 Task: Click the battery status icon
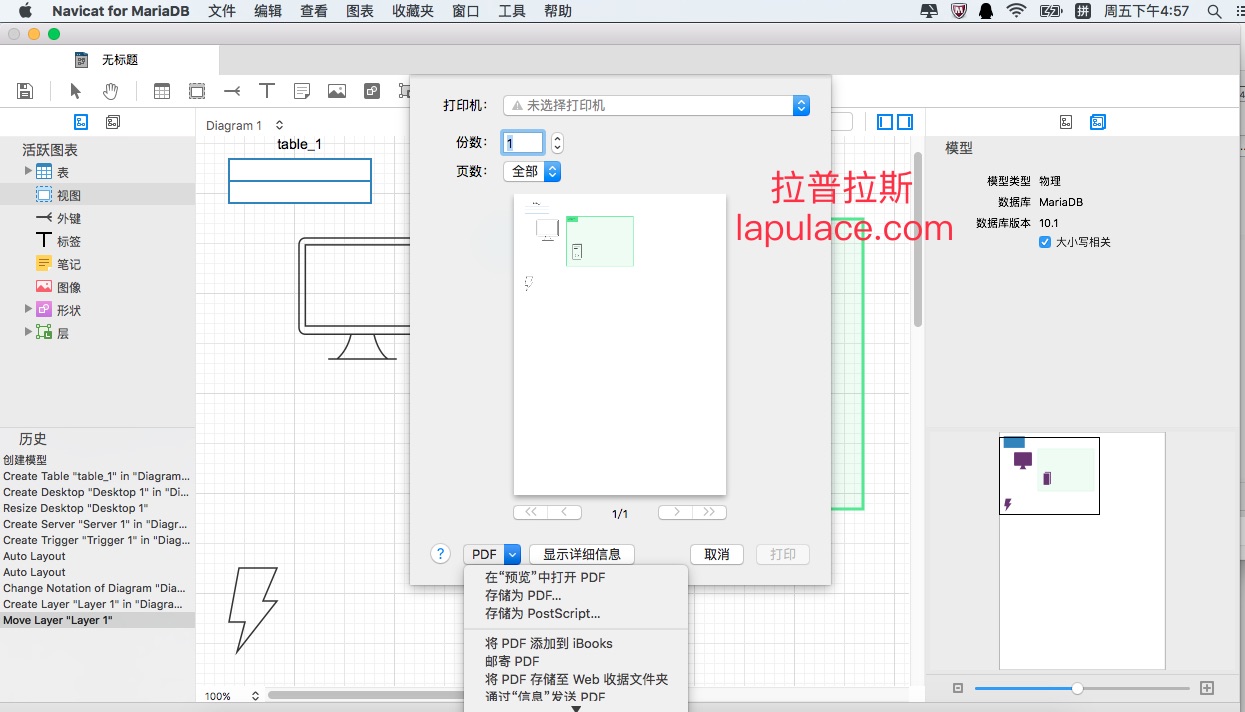tap(1051, 11)
